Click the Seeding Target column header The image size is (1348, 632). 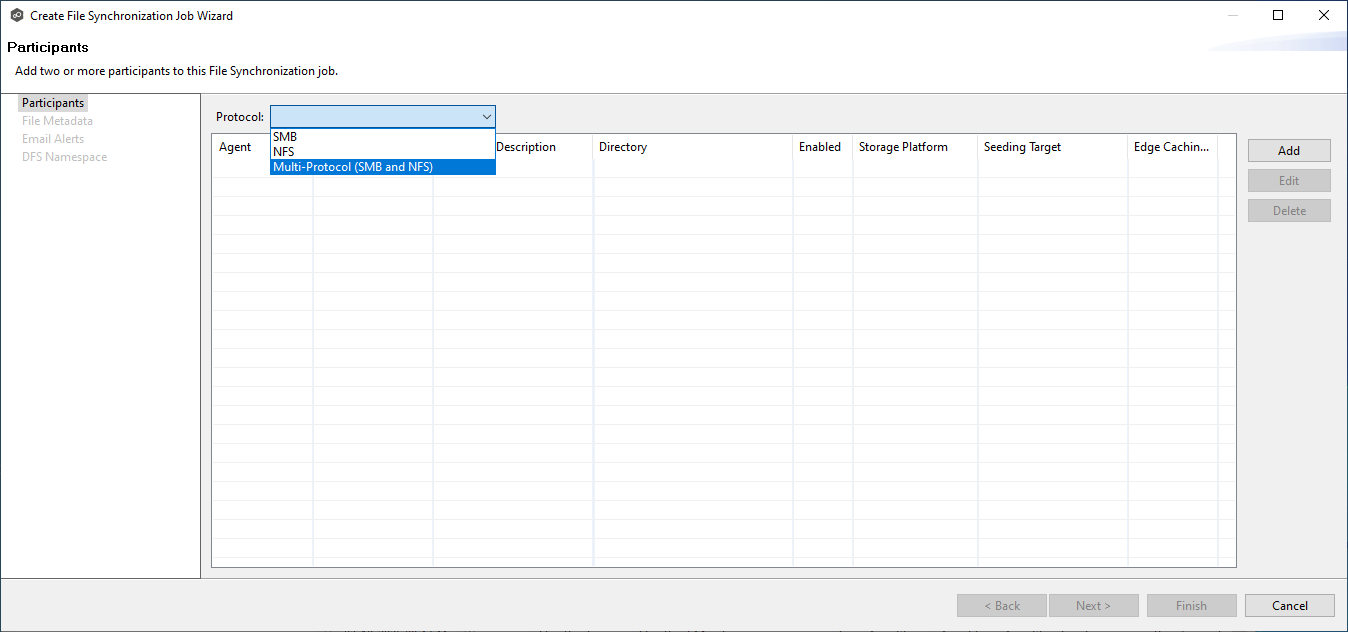[1022, 147]
